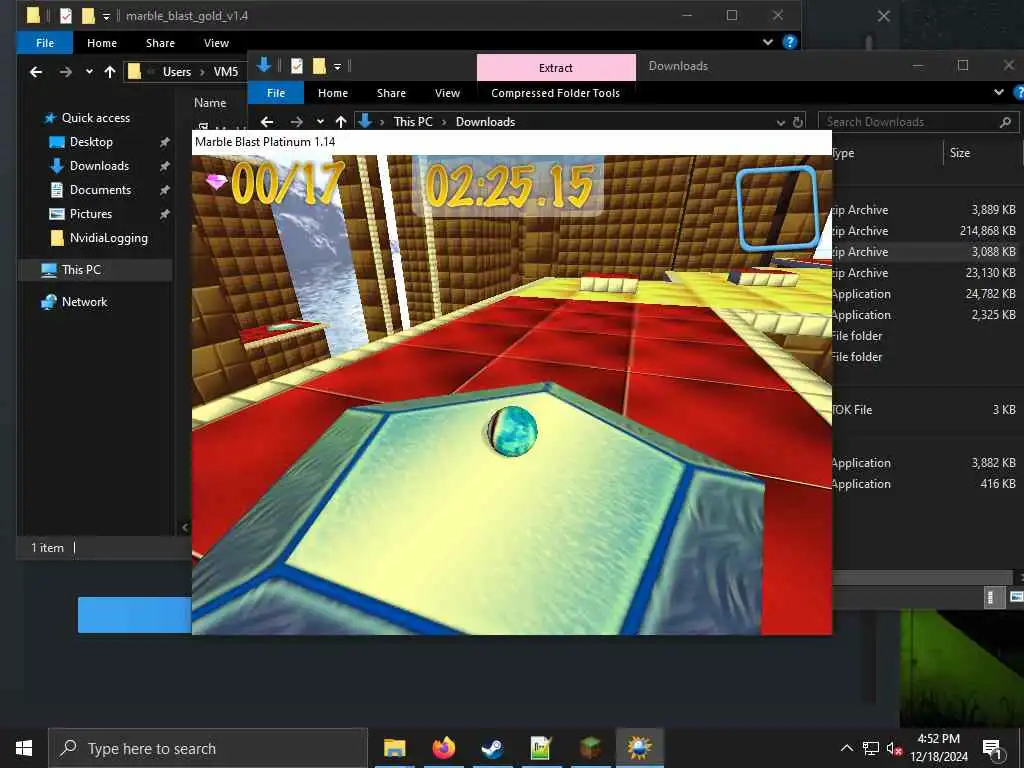This screenshot has height=768, width=1024.
Task: Click the 00/17 gem count in game
Action: 288,183
